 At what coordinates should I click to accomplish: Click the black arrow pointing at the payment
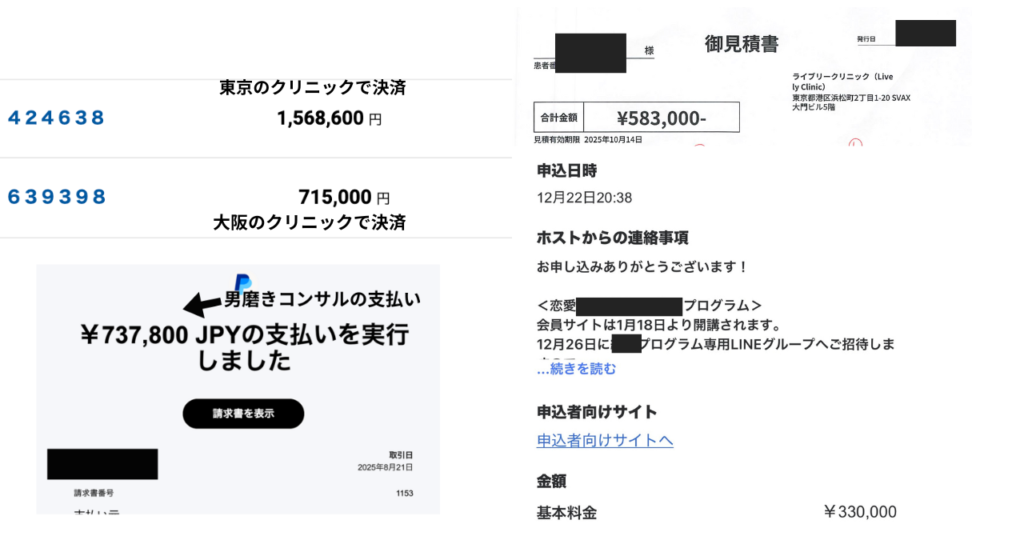201,304
